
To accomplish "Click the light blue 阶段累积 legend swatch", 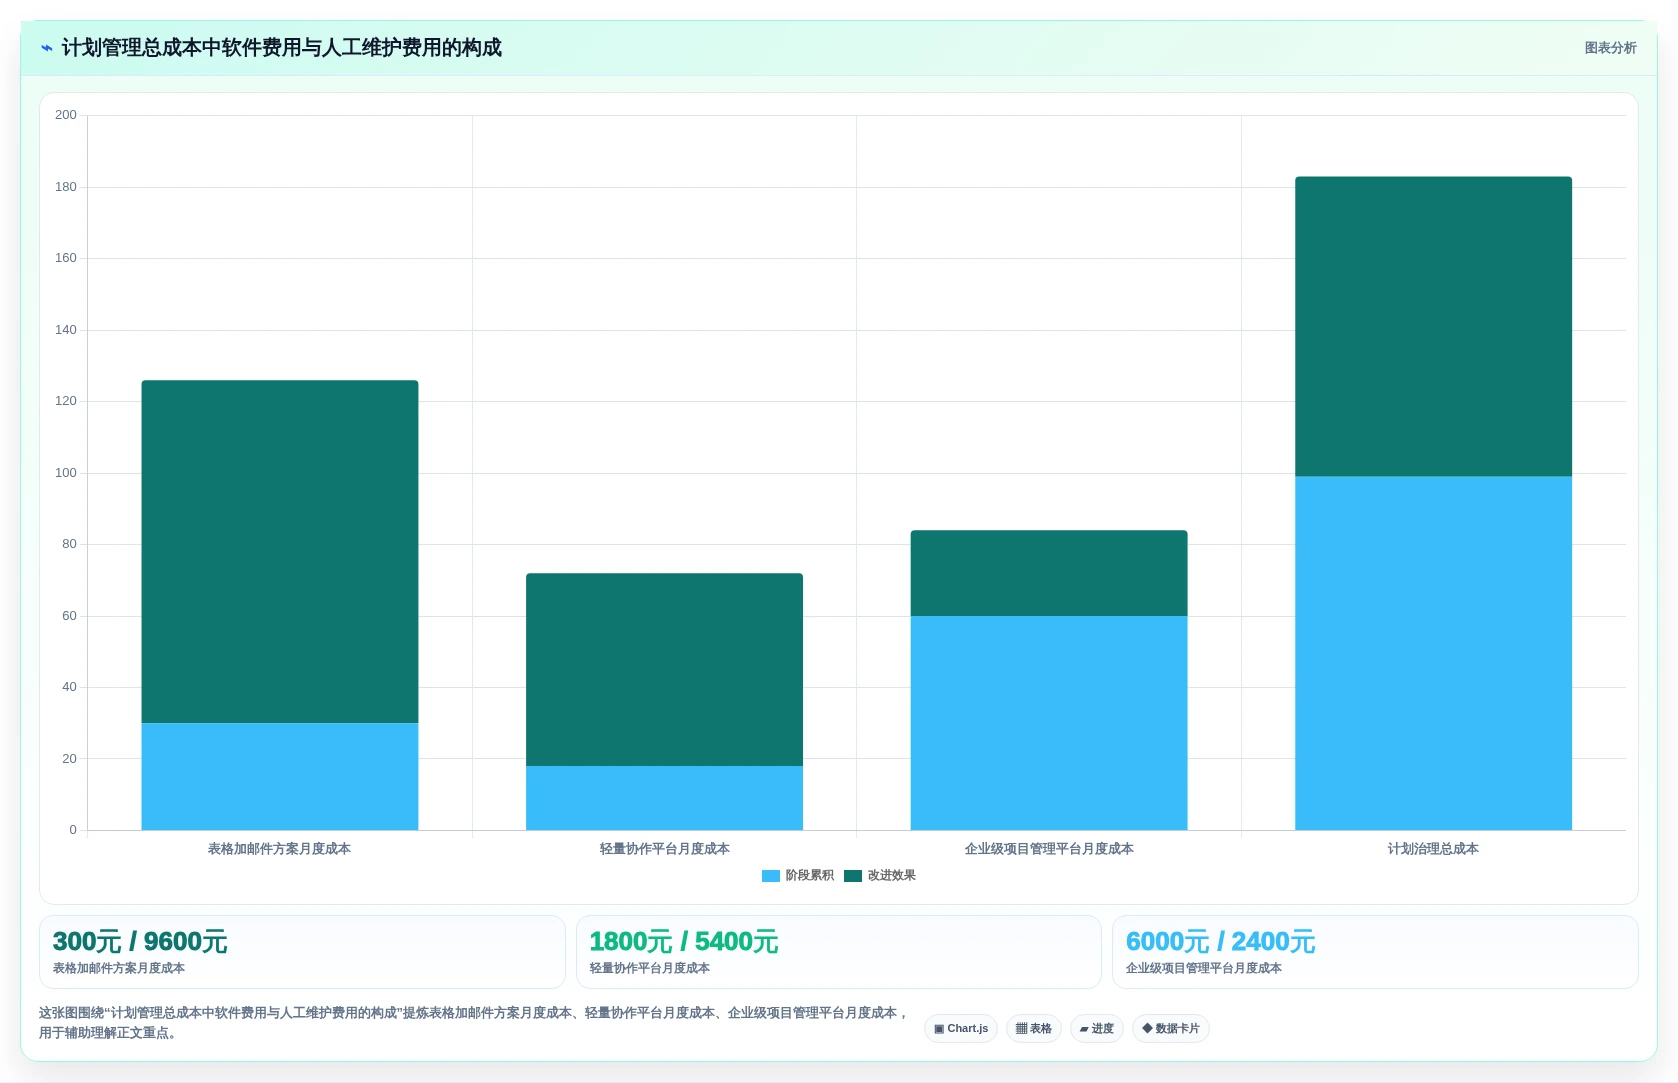I will click(771, 876).
